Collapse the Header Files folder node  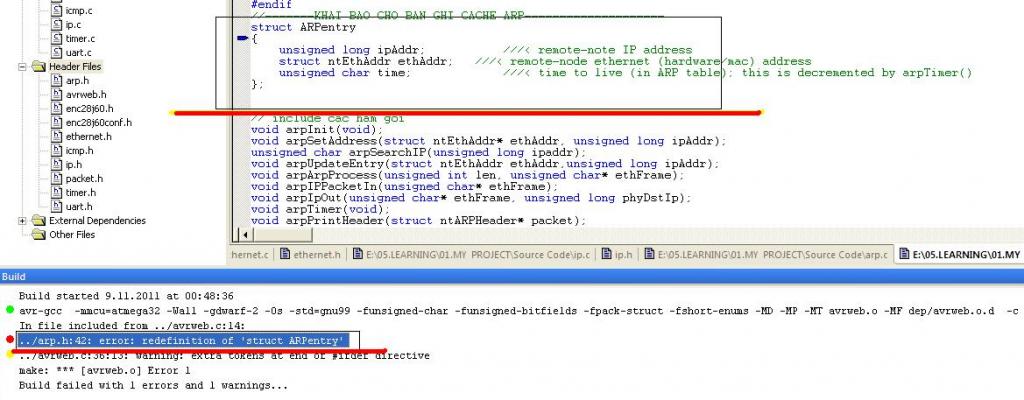[x=22, y=67]
